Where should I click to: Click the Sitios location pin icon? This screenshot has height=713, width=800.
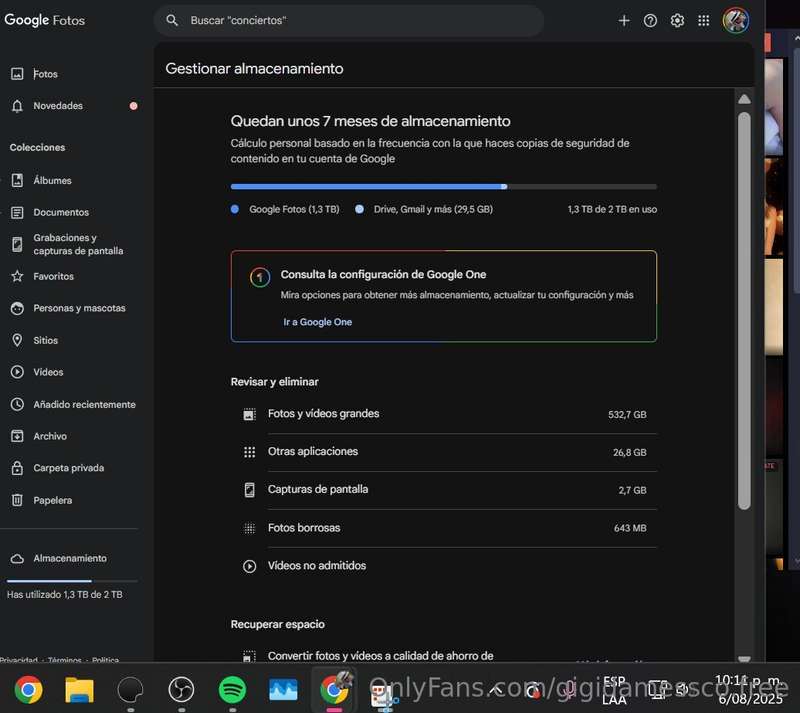[17, 340]
